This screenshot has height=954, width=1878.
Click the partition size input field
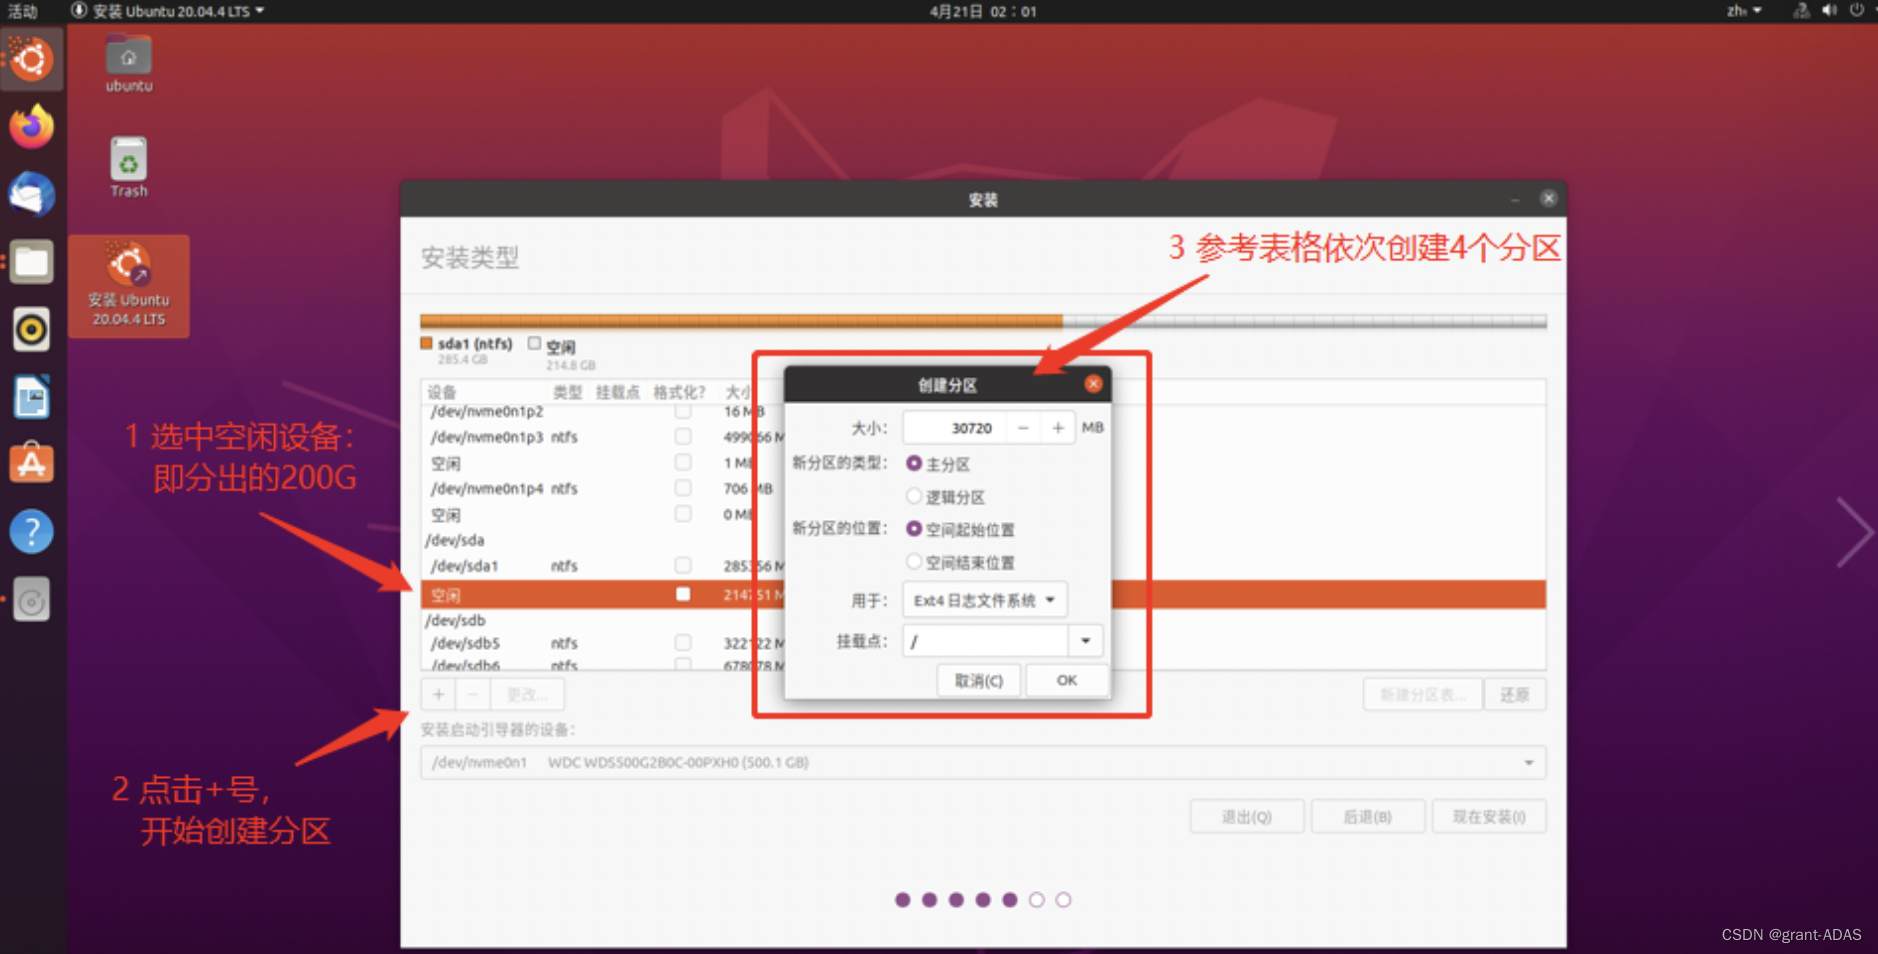[955, 428]
